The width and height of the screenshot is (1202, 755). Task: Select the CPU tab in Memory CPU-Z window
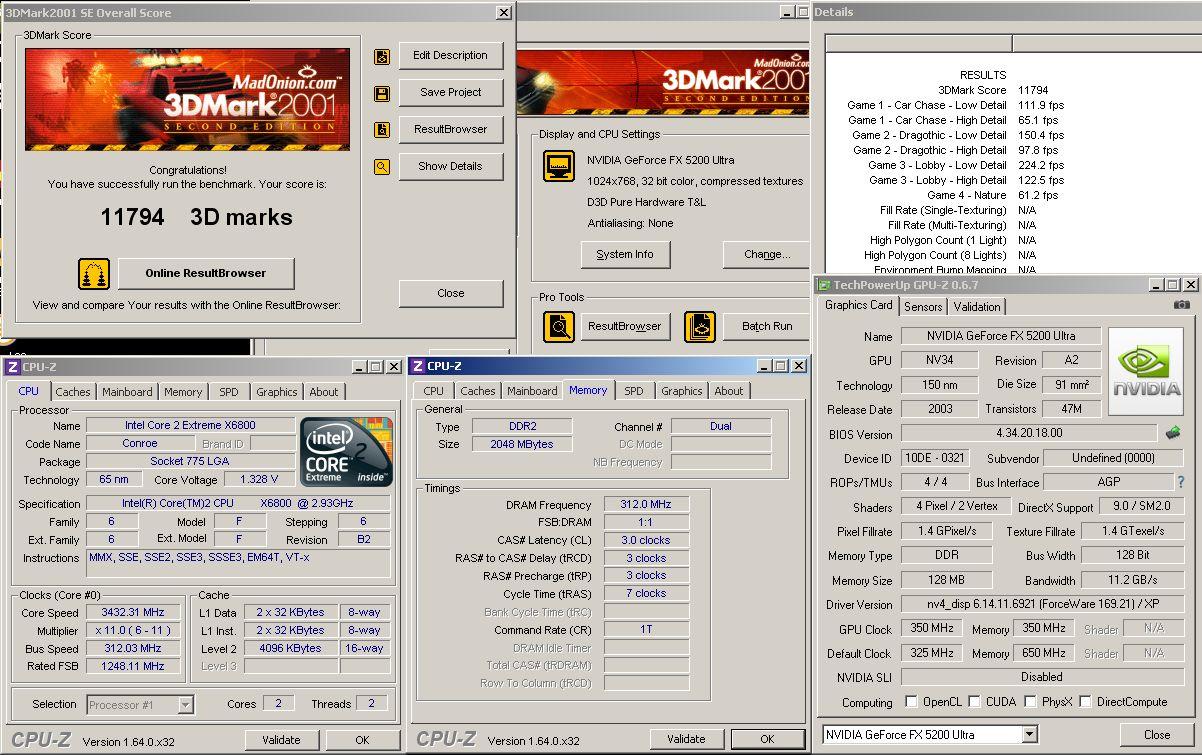pos(433,391)
